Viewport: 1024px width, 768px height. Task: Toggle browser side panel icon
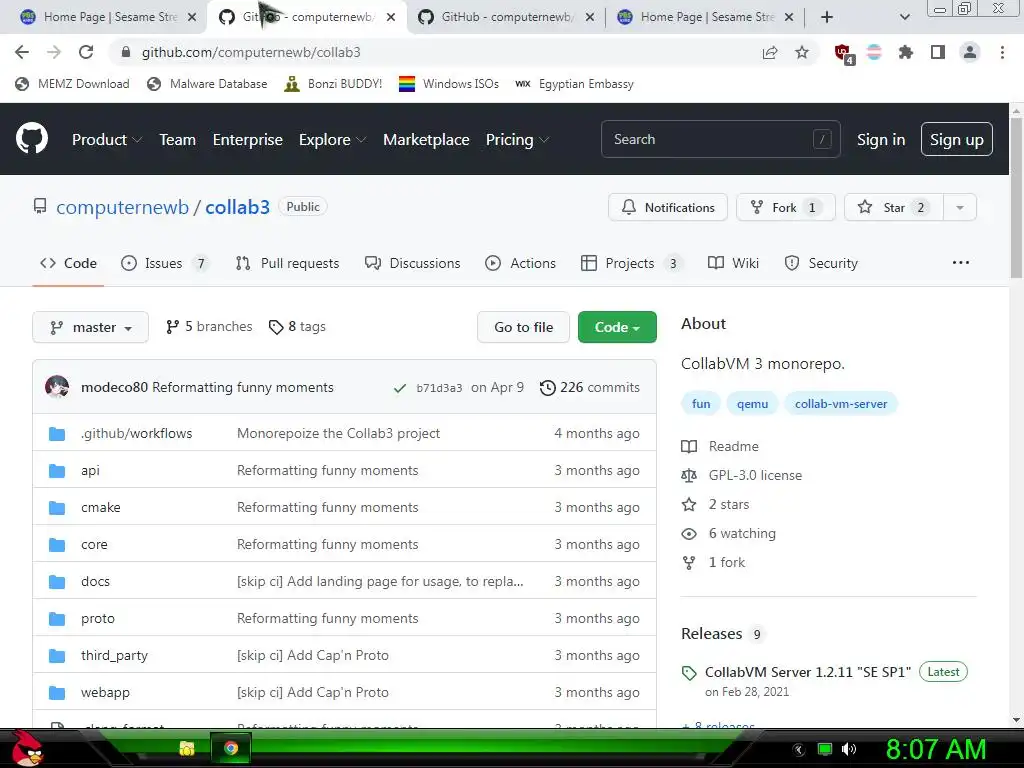tap(938, 53)
